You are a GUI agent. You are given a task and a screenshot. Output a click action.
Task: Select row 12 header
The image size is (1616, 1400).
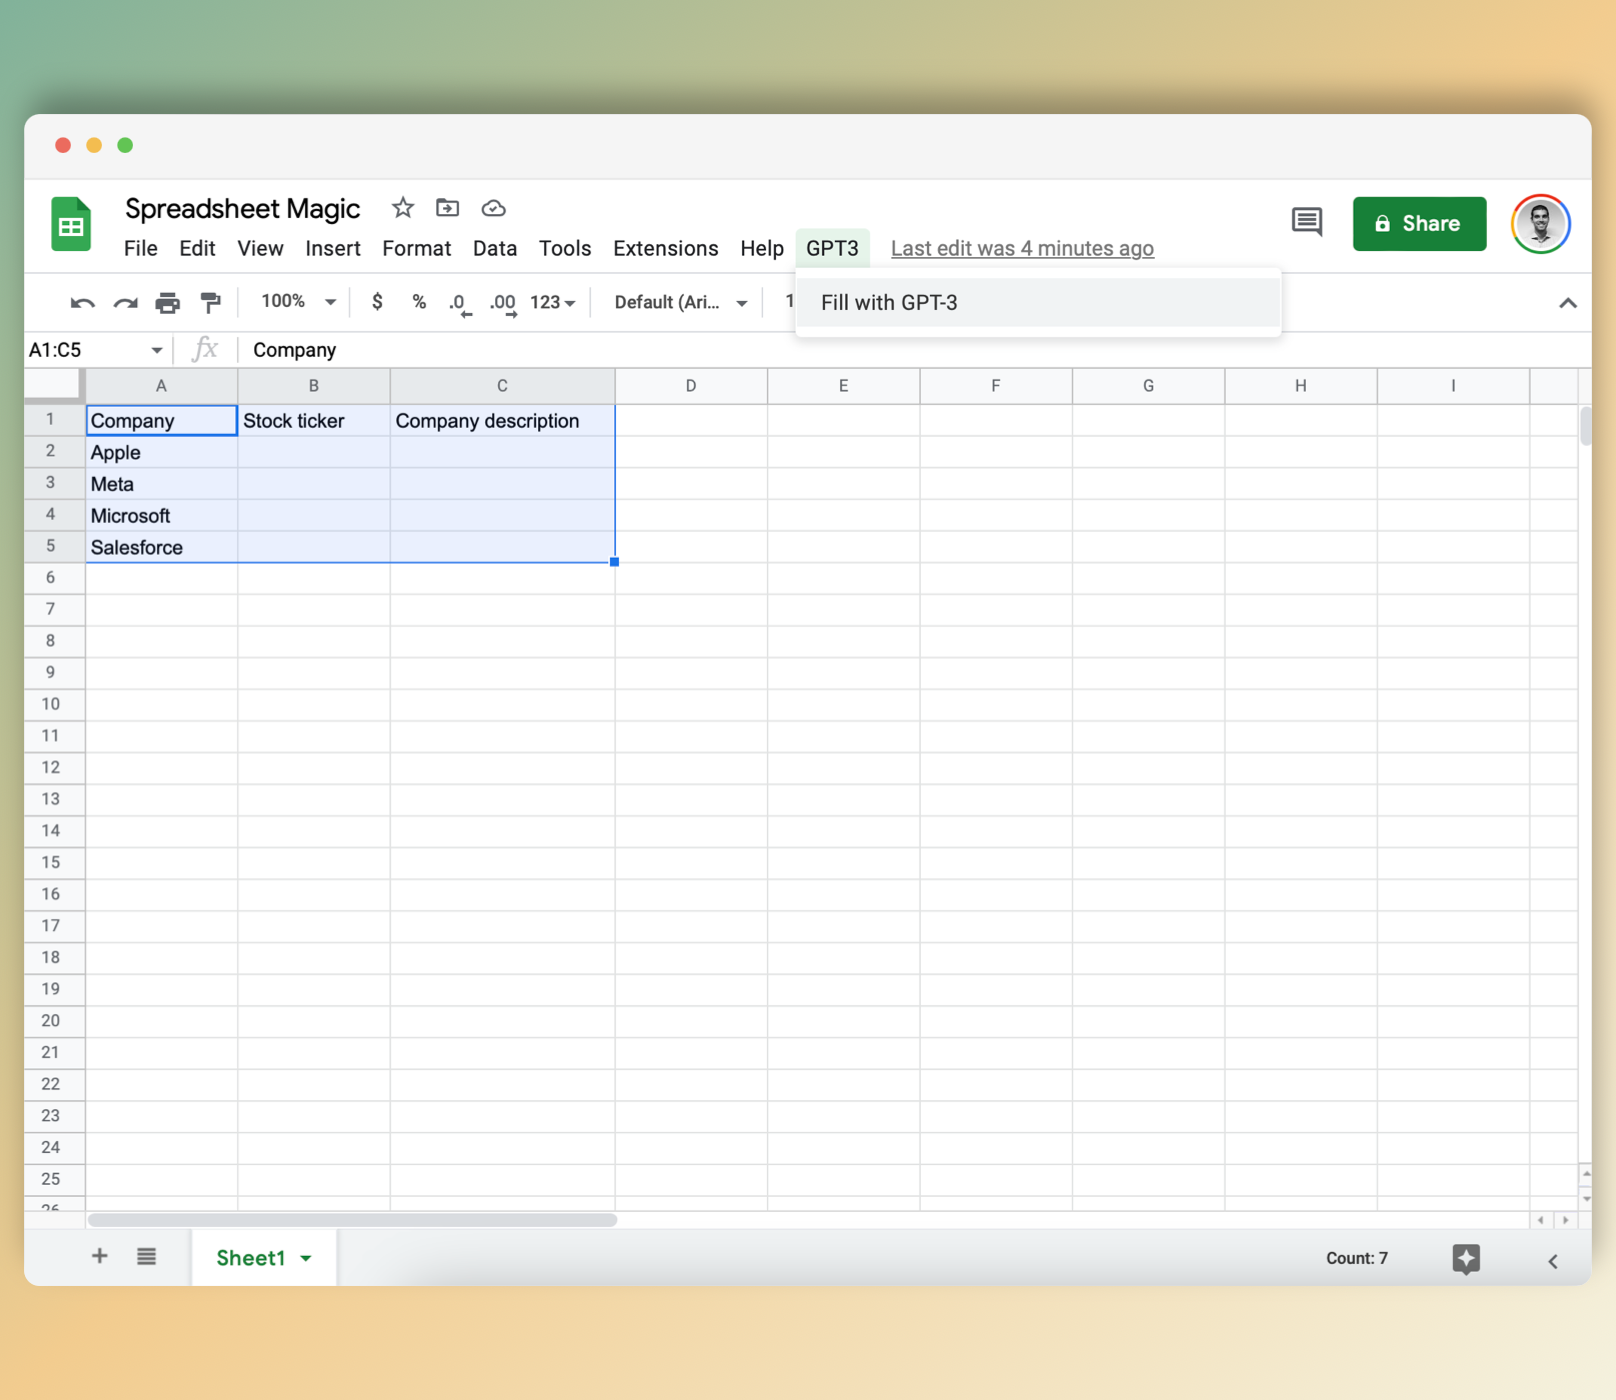51,768
